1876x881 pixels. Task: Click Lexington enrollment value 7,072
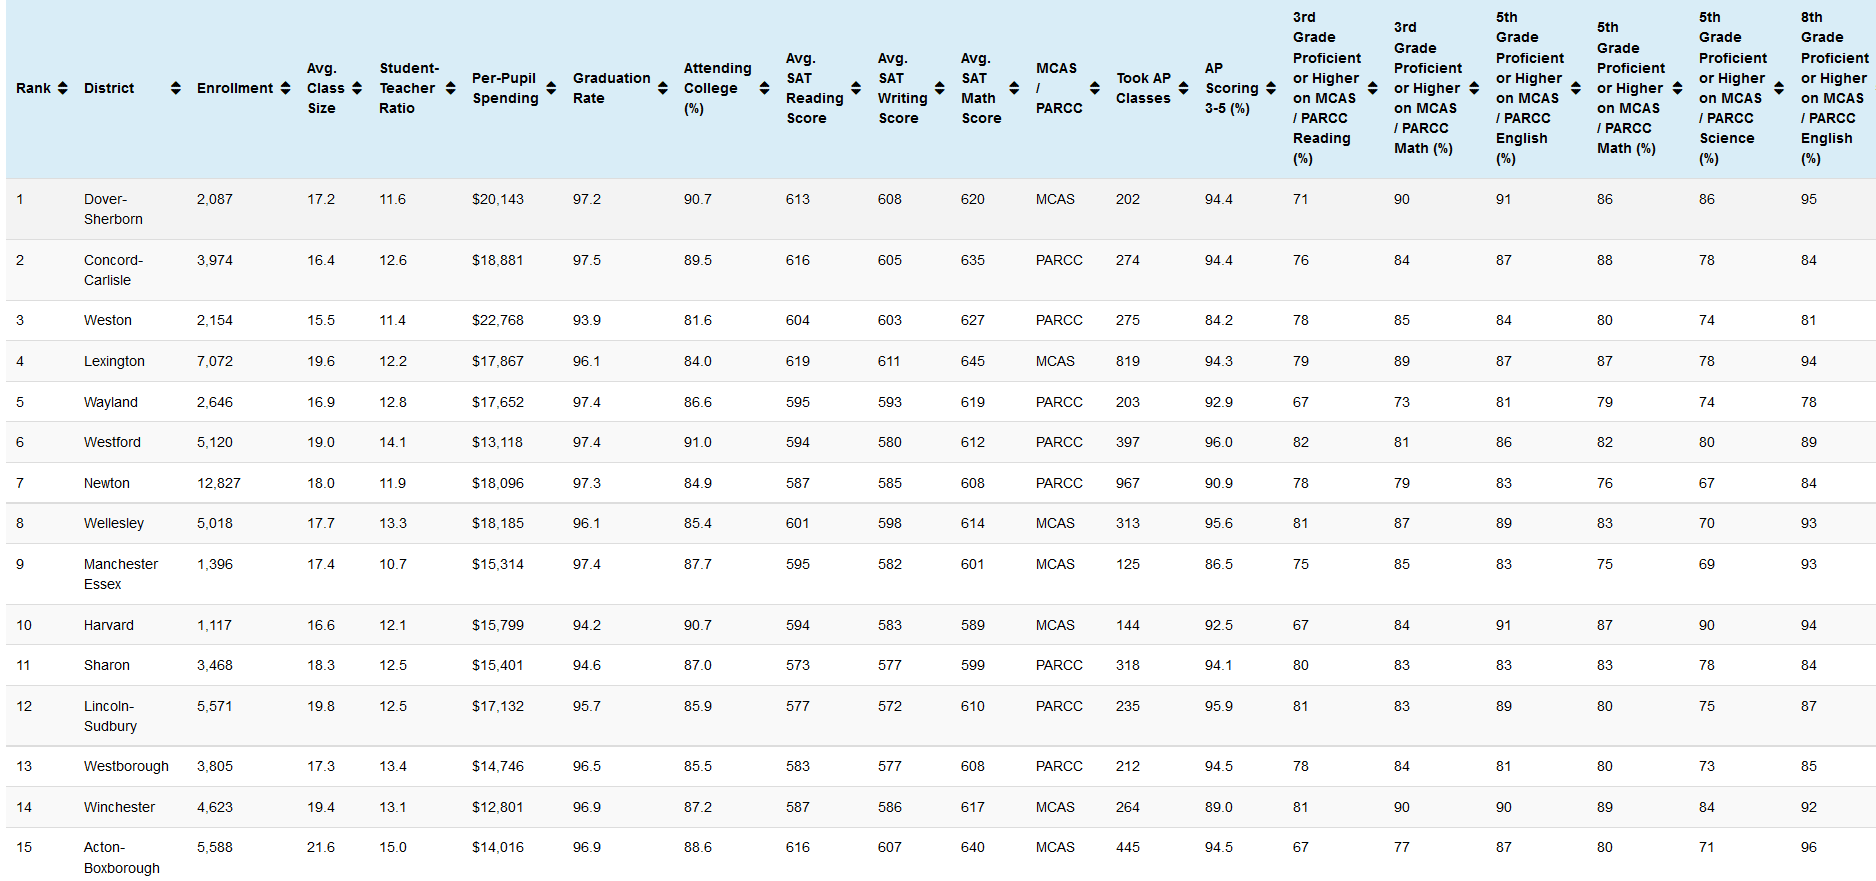215,361
